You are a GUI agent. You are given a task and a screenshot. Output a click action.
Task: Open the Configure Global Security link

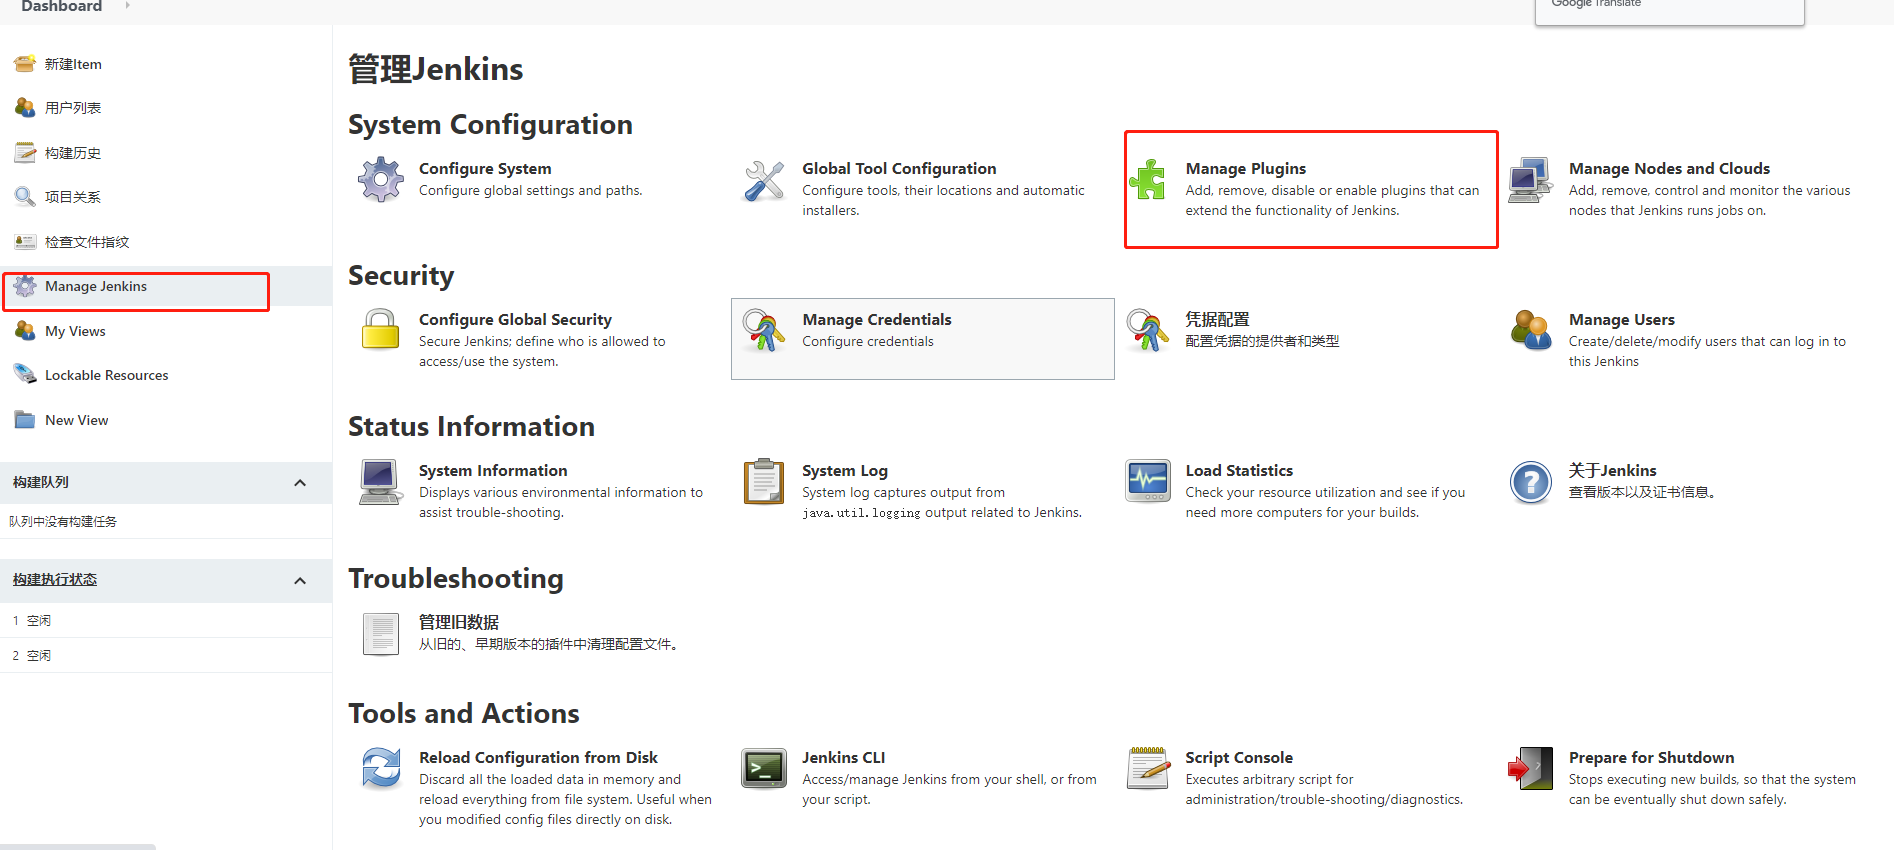515,319
